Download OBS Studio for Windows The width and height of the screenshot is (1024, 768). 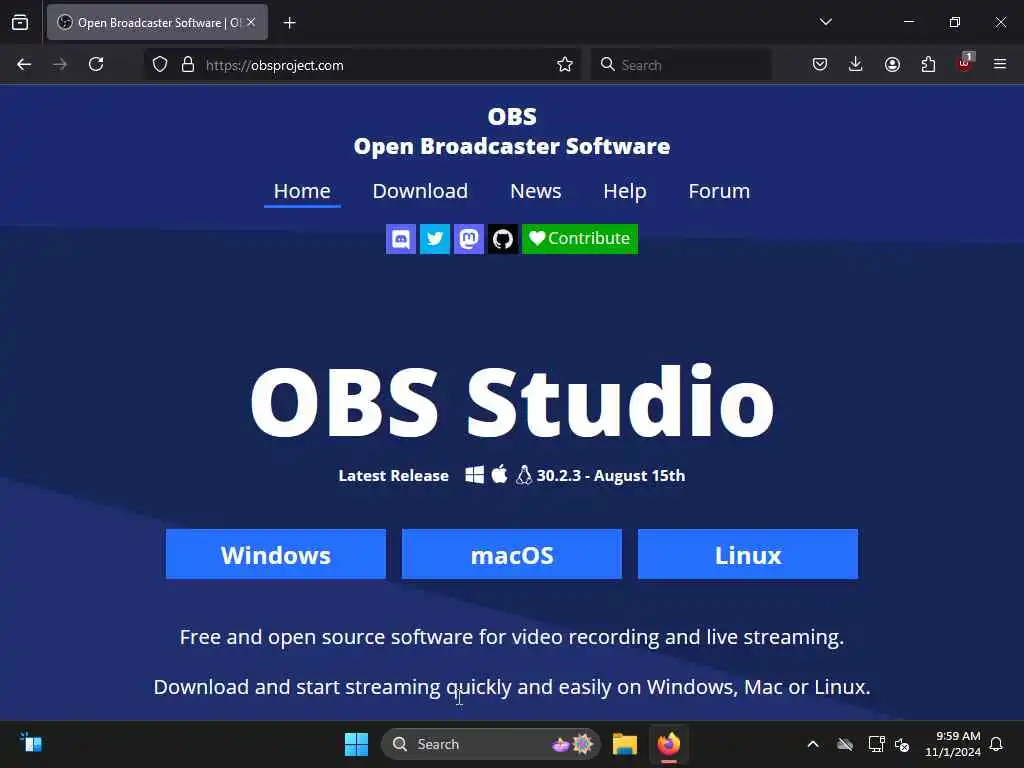point(276,554)
